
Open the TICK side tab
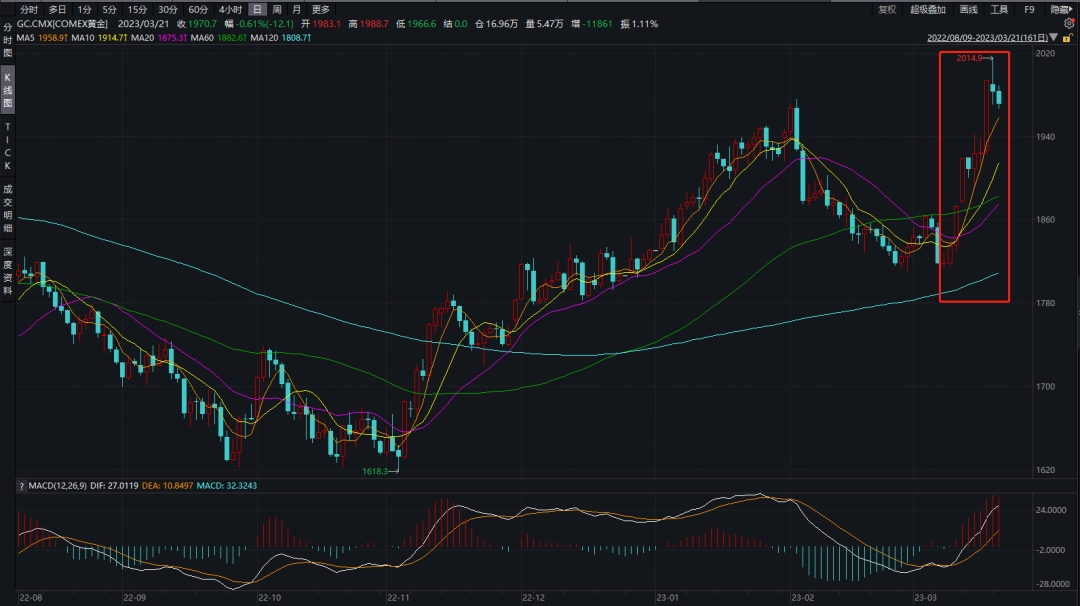(x=8, y=146)
